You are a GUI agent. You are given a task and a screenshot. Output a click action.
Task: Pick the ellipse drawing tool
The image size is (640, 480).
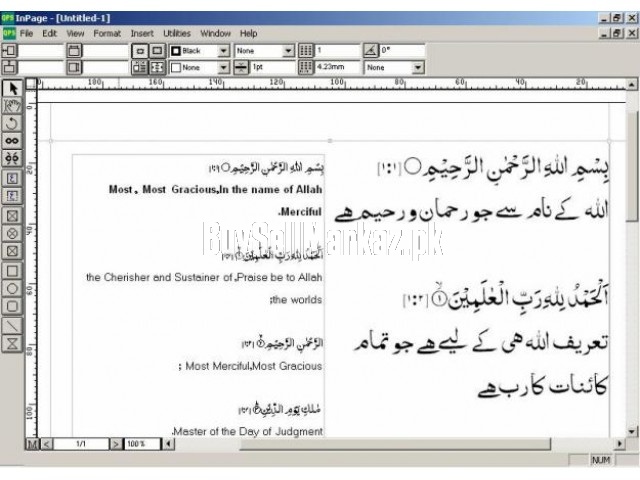(x=13, y=287)
